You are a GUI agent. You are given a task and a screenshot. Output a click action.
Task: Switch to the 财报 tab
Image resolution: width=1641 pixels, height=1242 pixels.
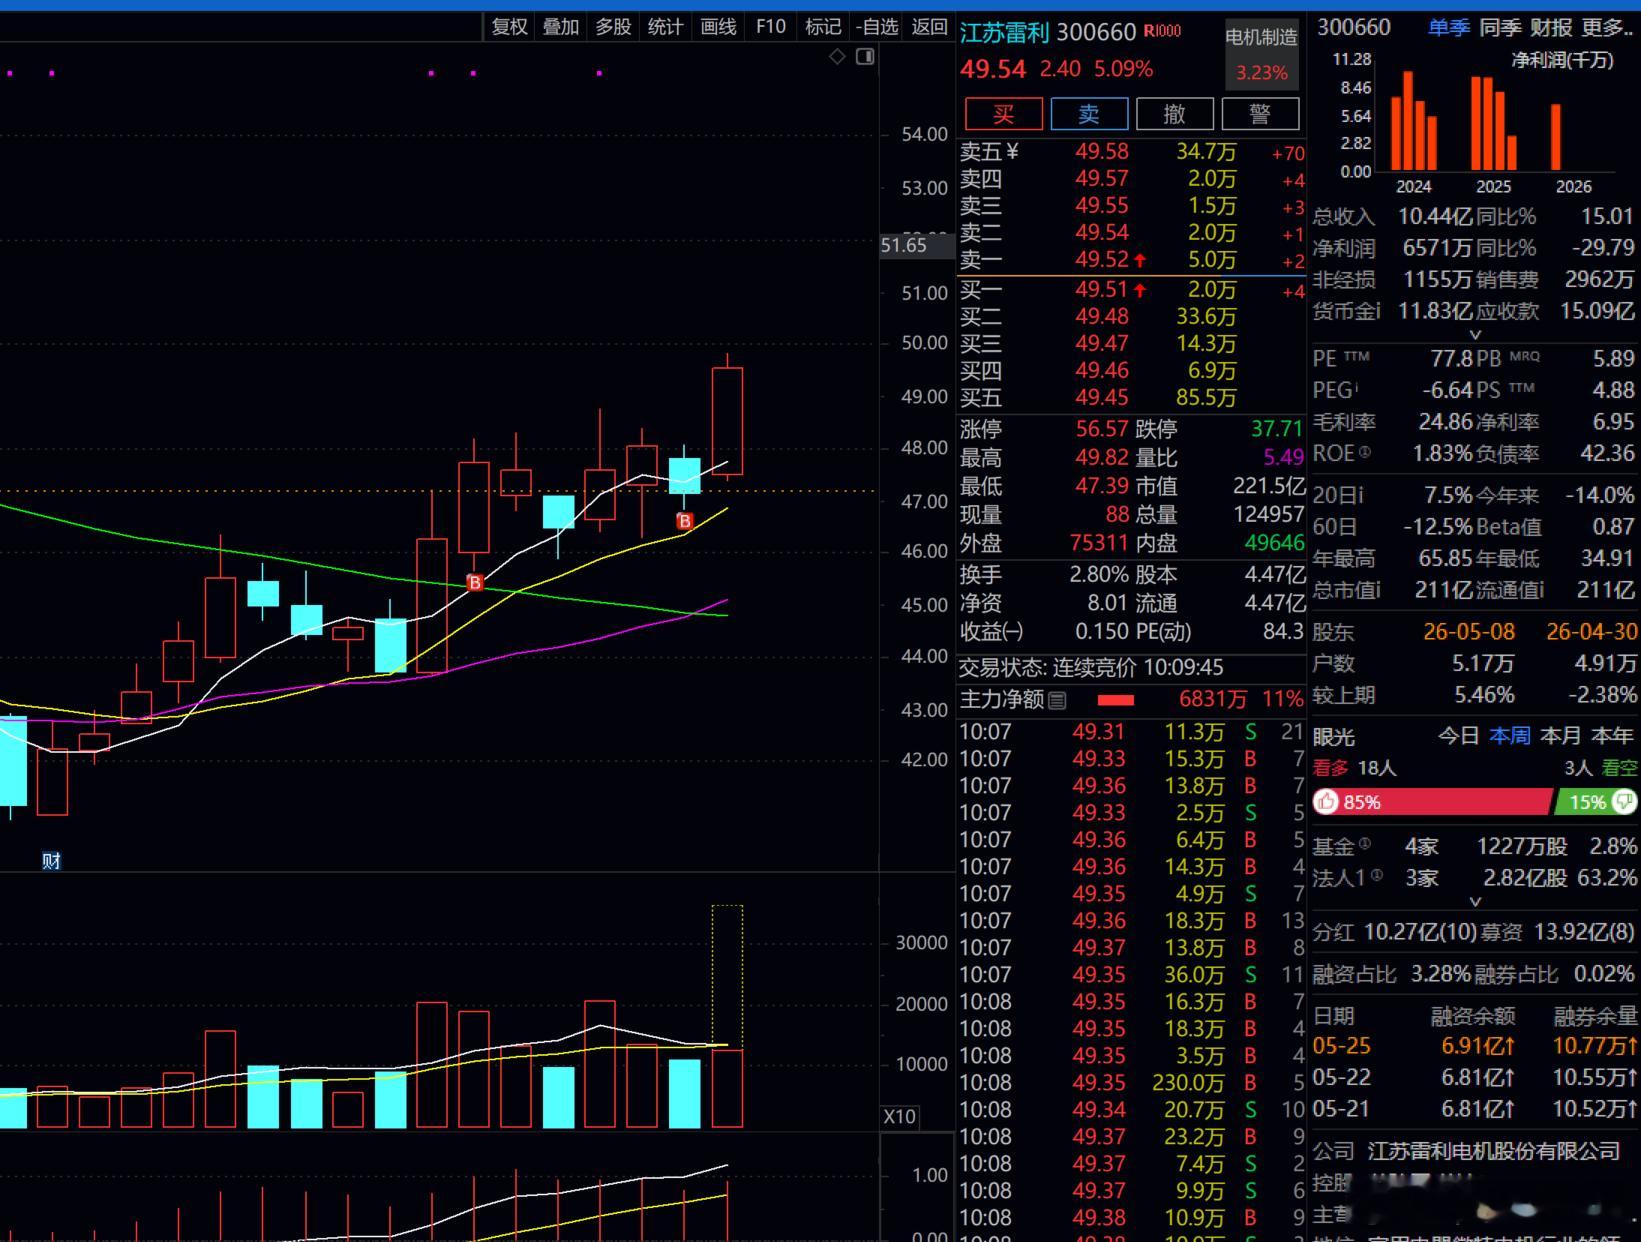pyautogui.click(x=1551, y=28)
